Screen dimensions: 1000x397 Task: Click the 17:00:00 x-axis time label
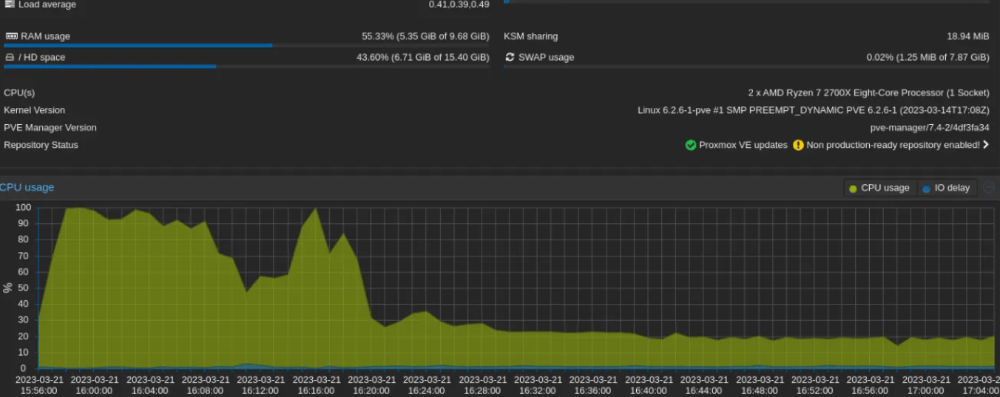[925, 386]
